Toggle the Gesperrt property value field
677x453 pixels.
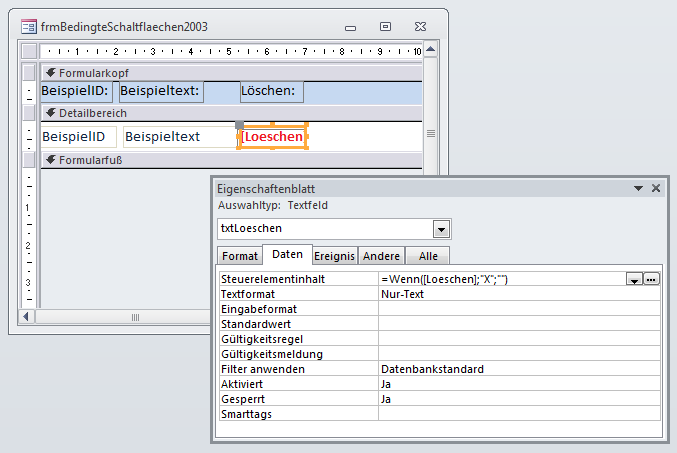(x=518, y=399)
